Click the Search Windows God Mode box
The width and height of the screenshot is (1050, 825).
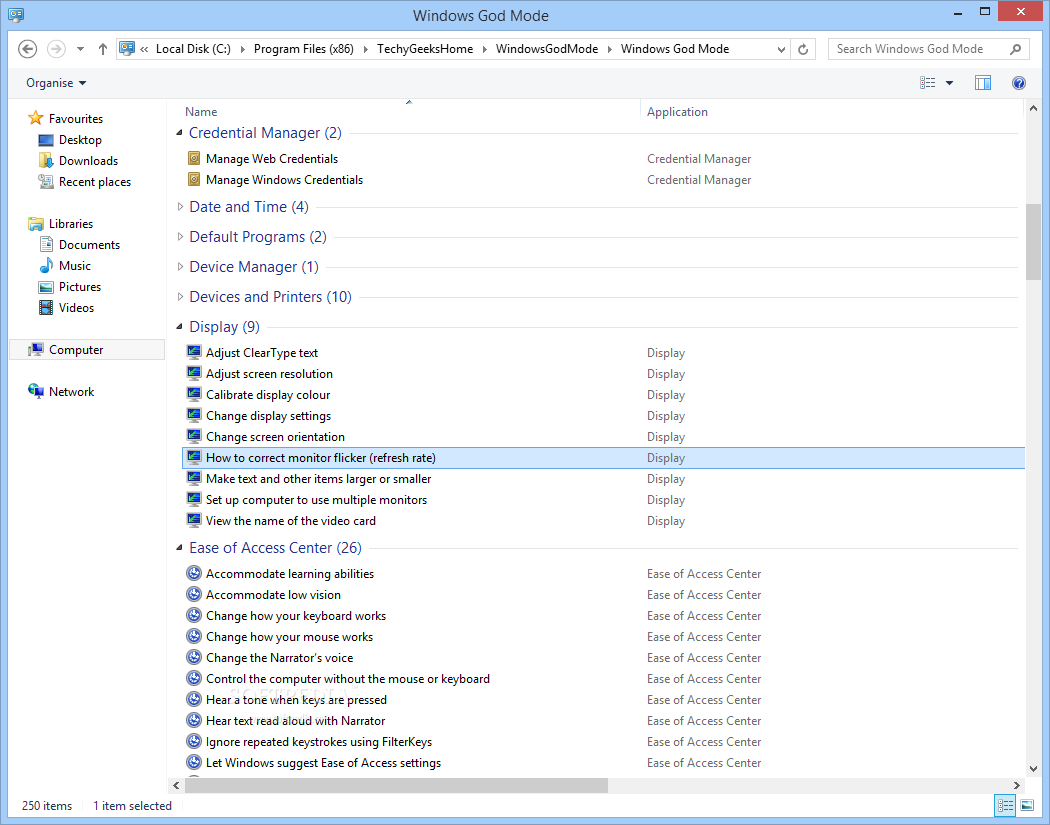point(928,49)
